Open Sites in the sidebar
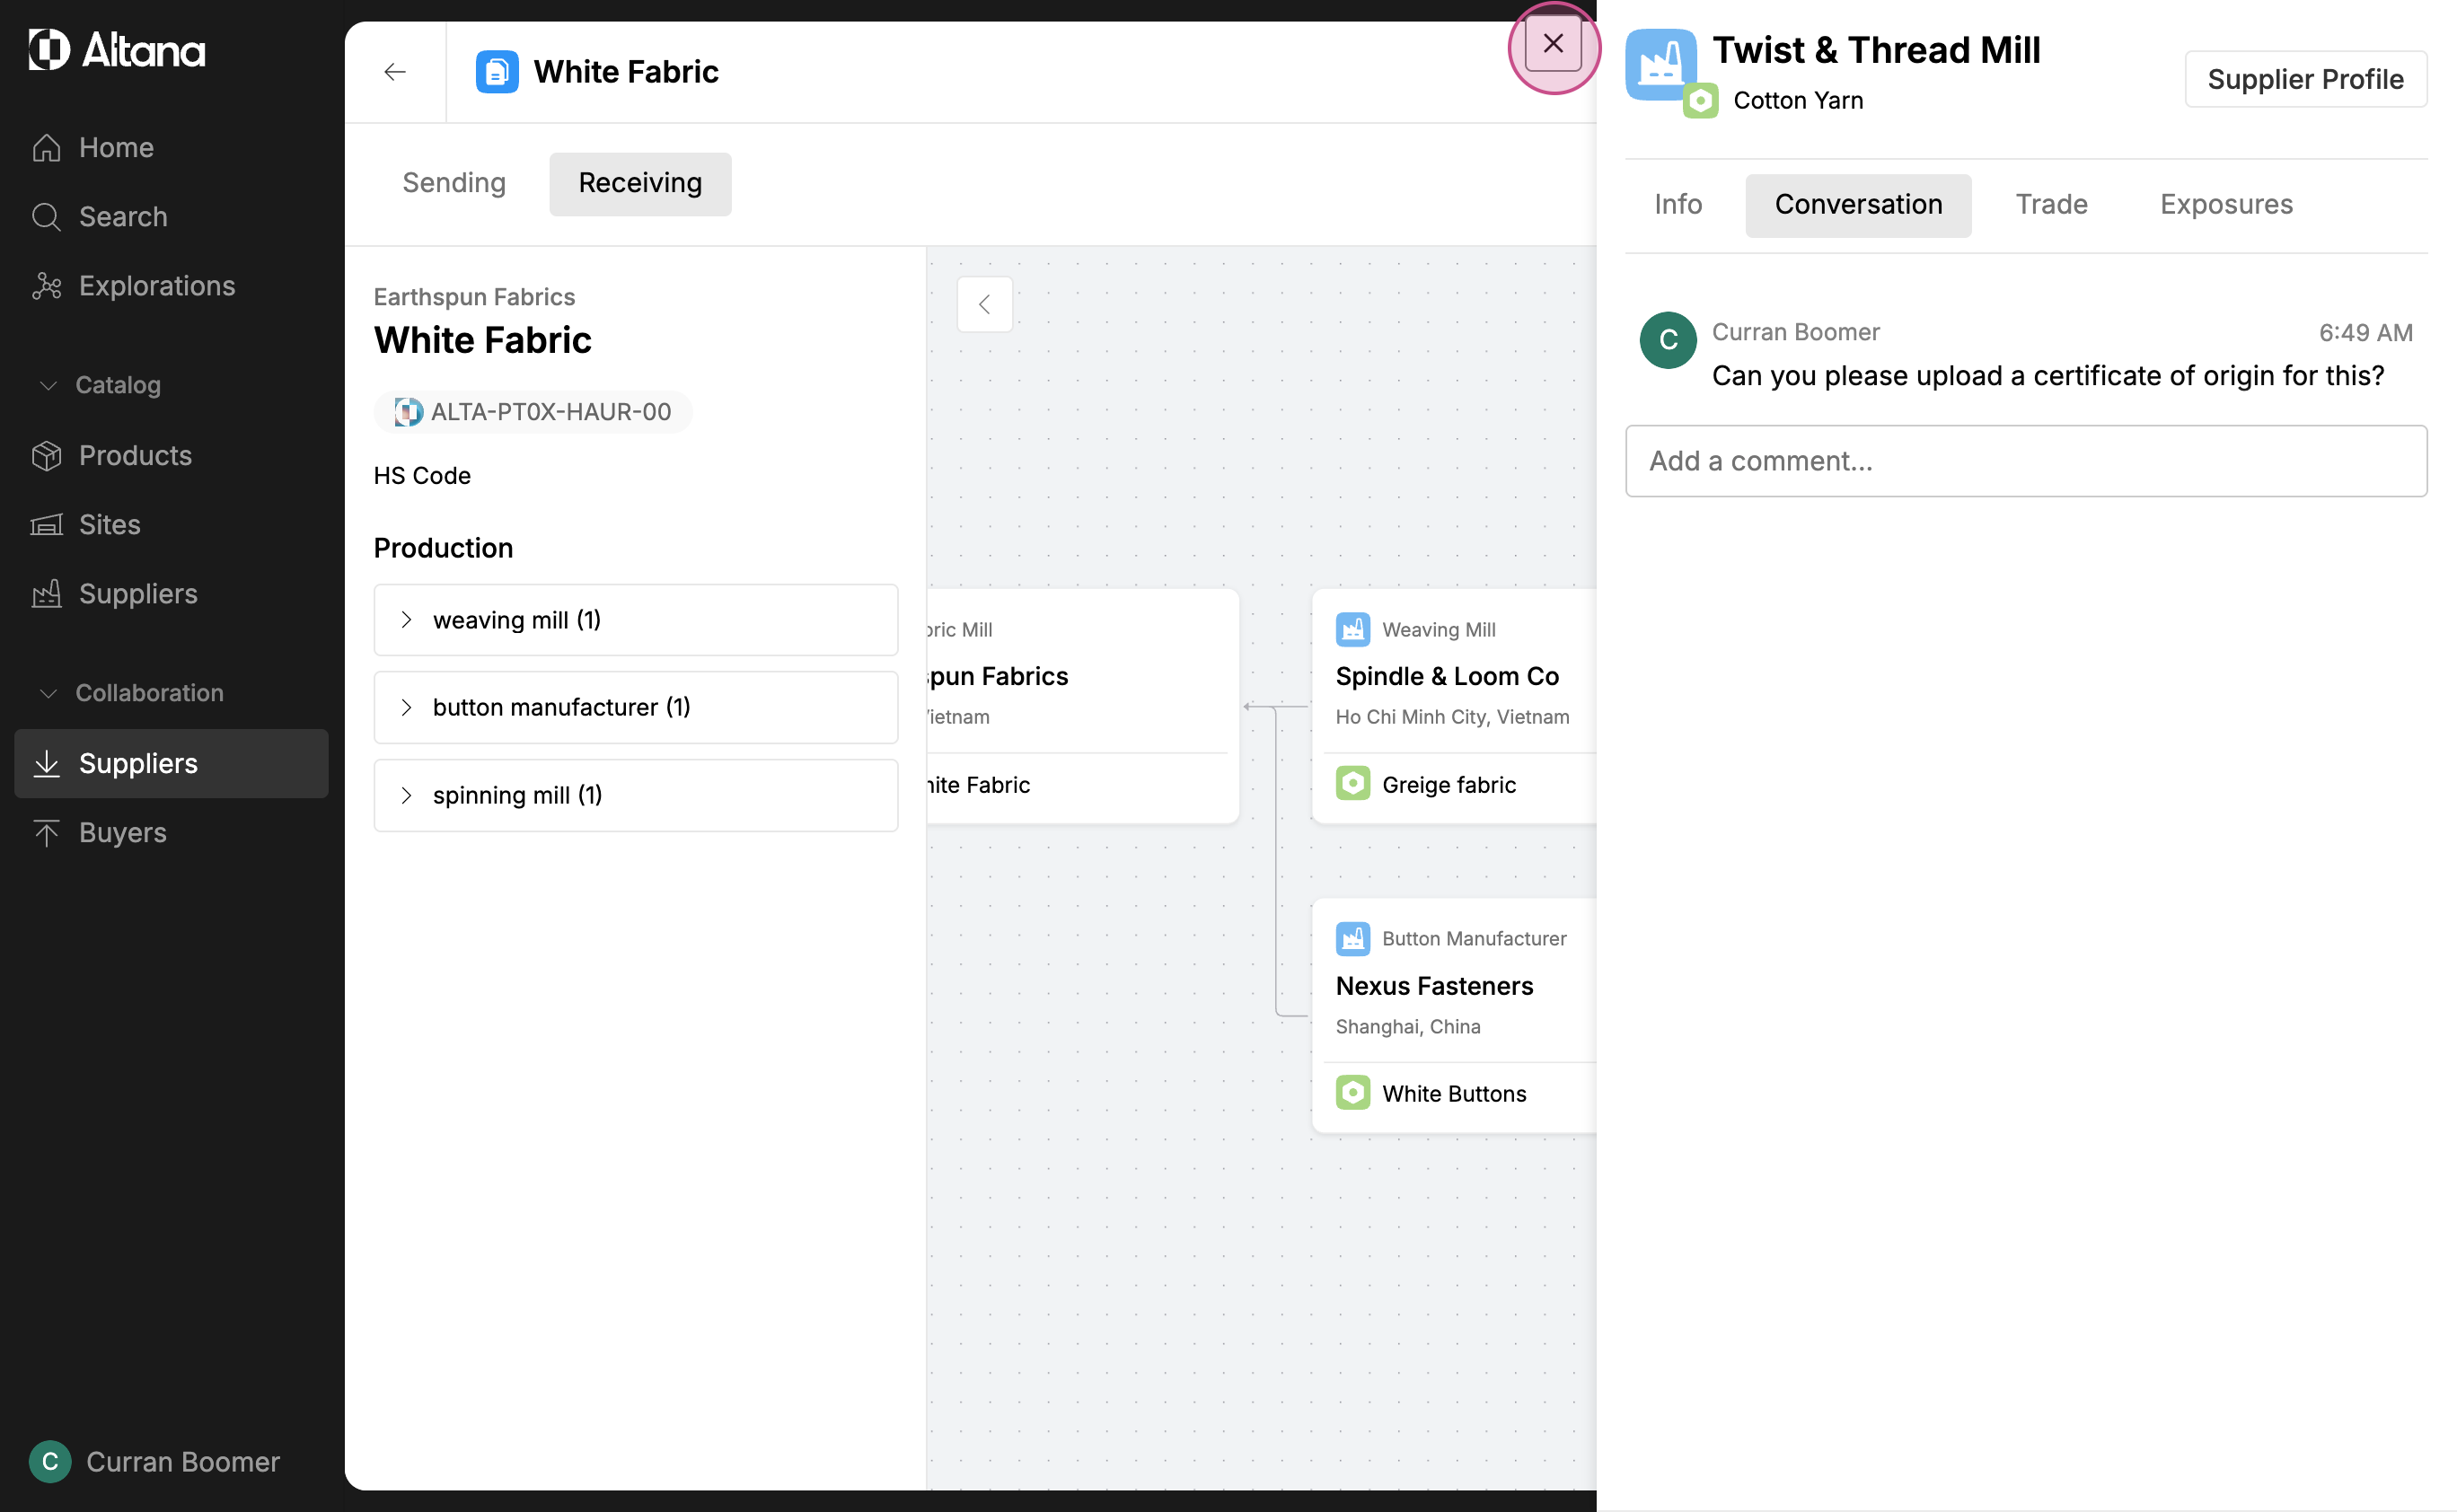 [x=109, y=524]
